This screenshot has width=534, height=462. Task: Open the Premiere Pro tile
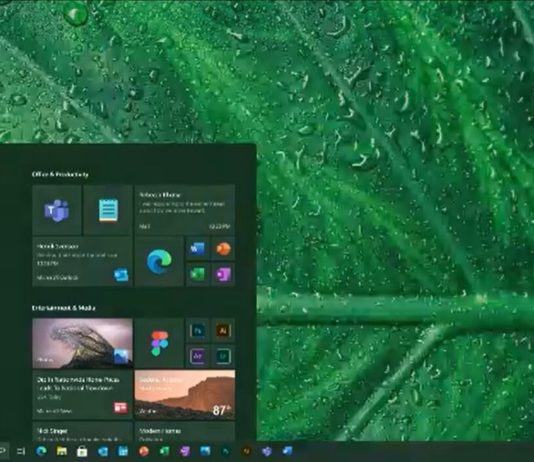tap(198, 356)
